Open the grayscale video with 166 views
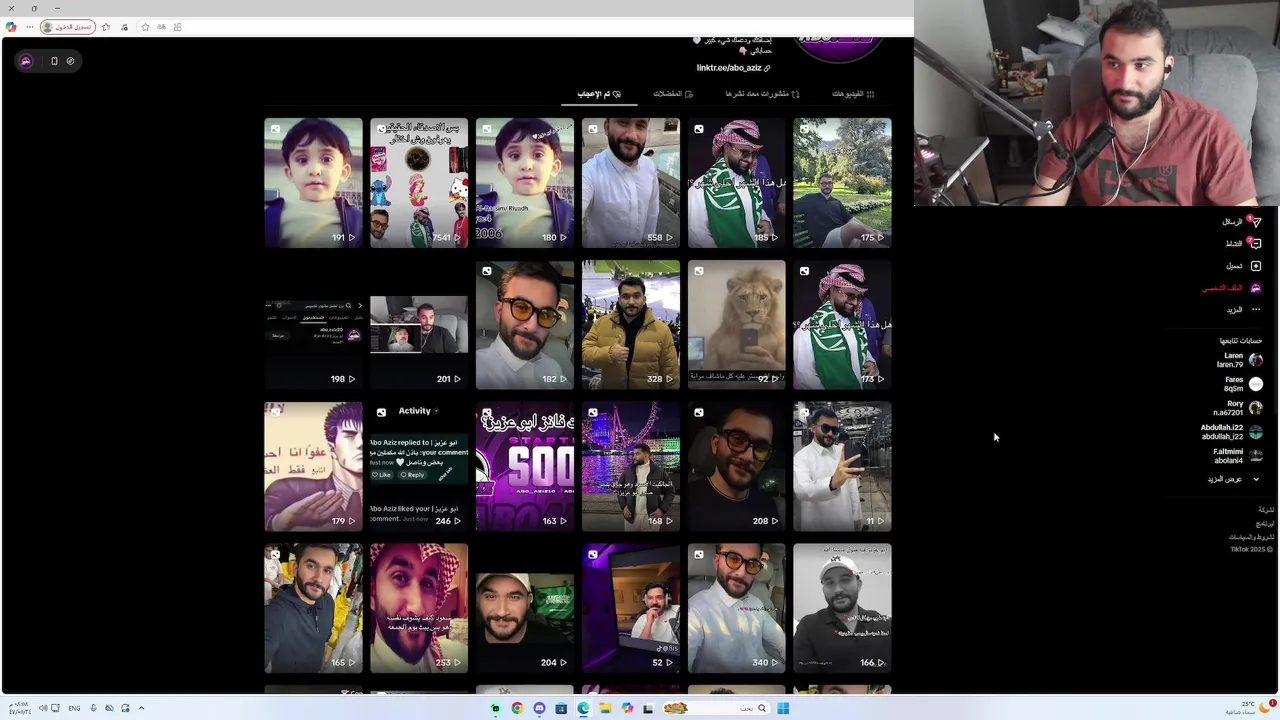 [842, 608]
